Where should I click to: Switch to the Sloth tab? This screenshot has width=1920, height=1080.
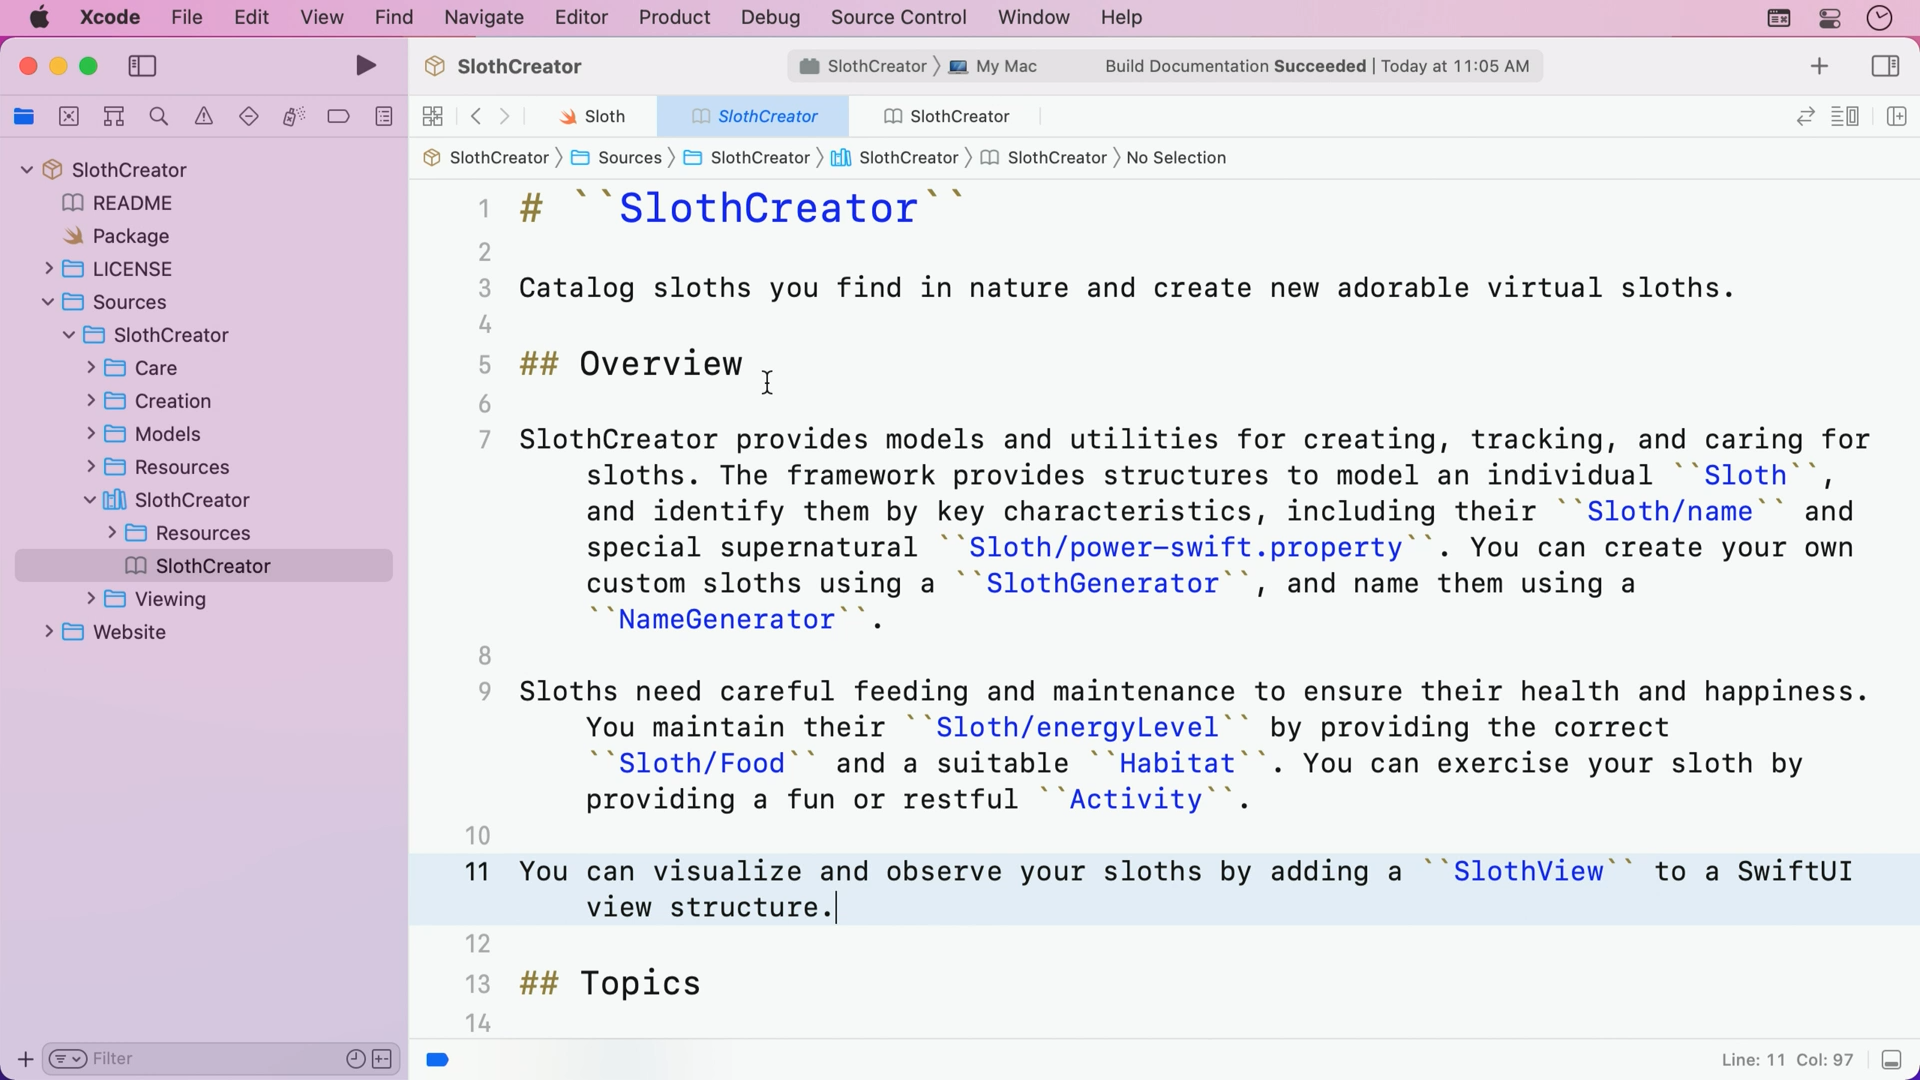(x=592, y=117)
